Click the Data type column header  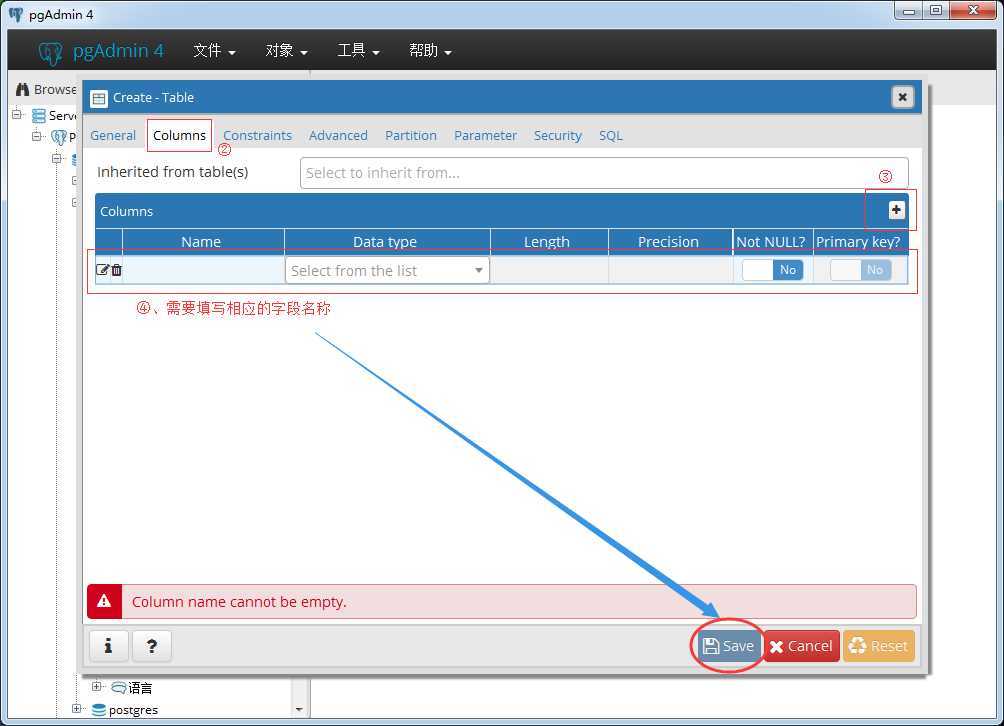[385, 241]
